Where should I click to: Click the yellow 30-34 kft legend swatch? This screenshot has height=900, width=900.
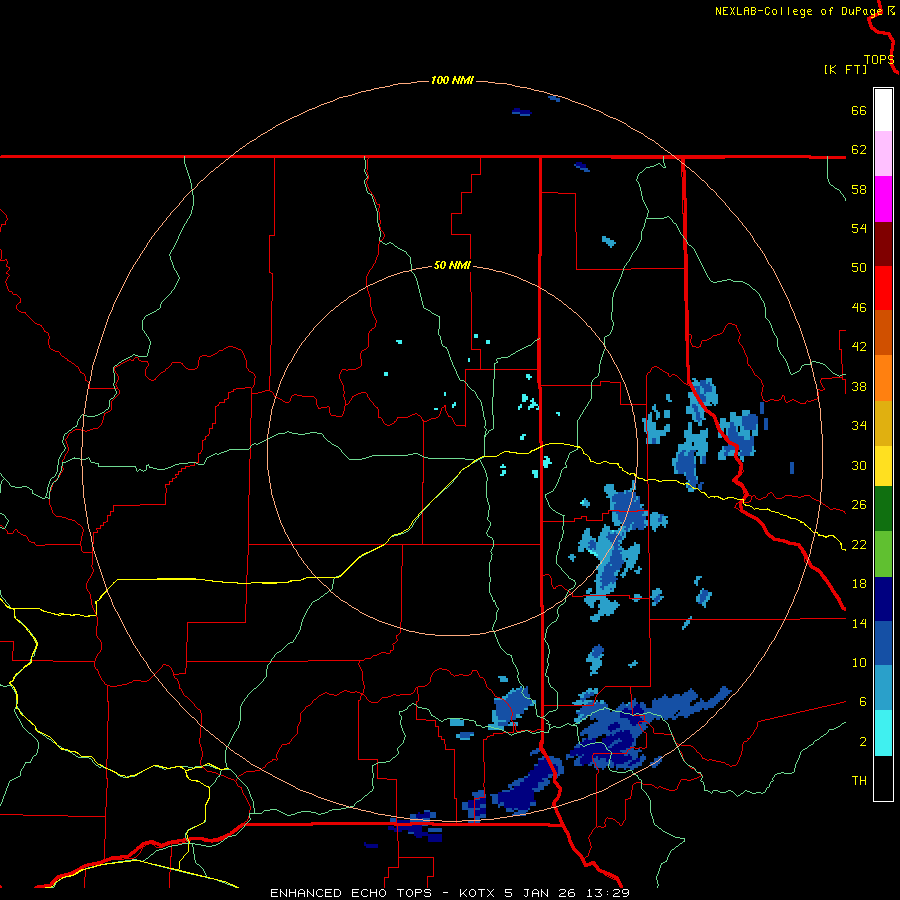pyautogui.click(x=883, y=466)
